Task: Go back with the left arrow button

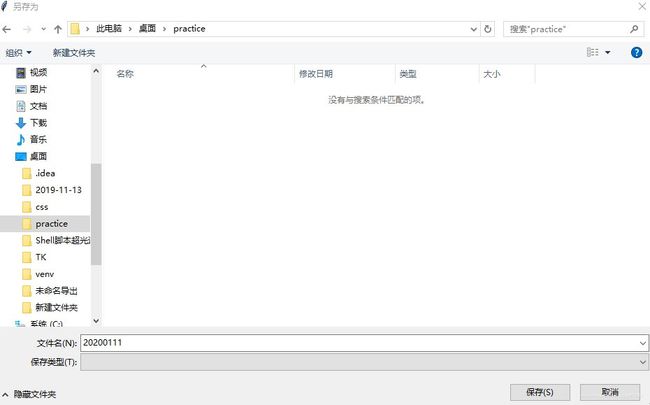Action: [x=6, y=29]
